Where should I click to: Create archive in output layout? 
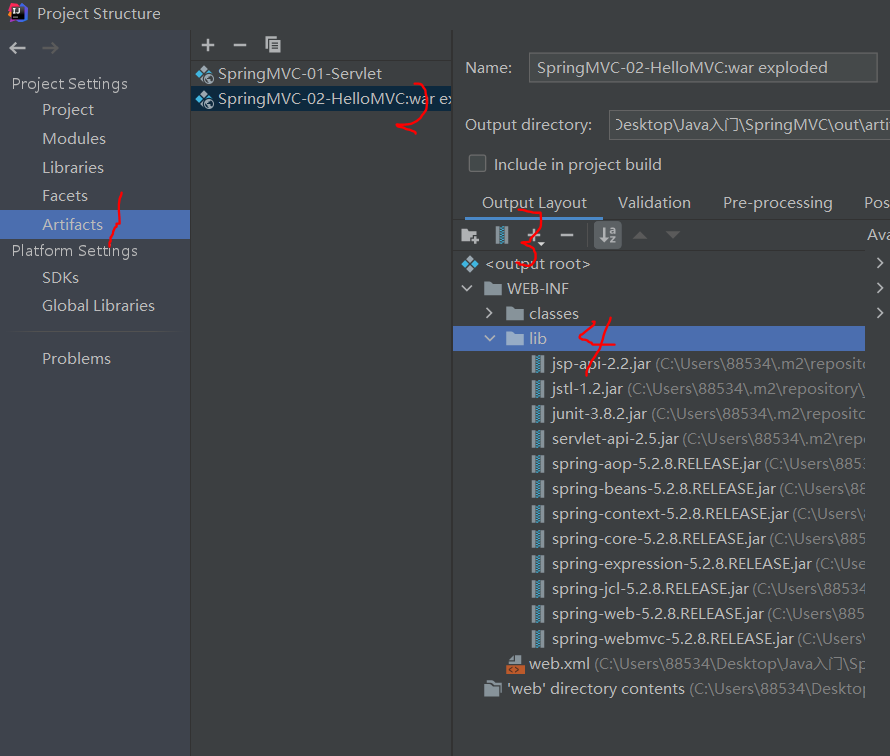(x=502, y=235)
